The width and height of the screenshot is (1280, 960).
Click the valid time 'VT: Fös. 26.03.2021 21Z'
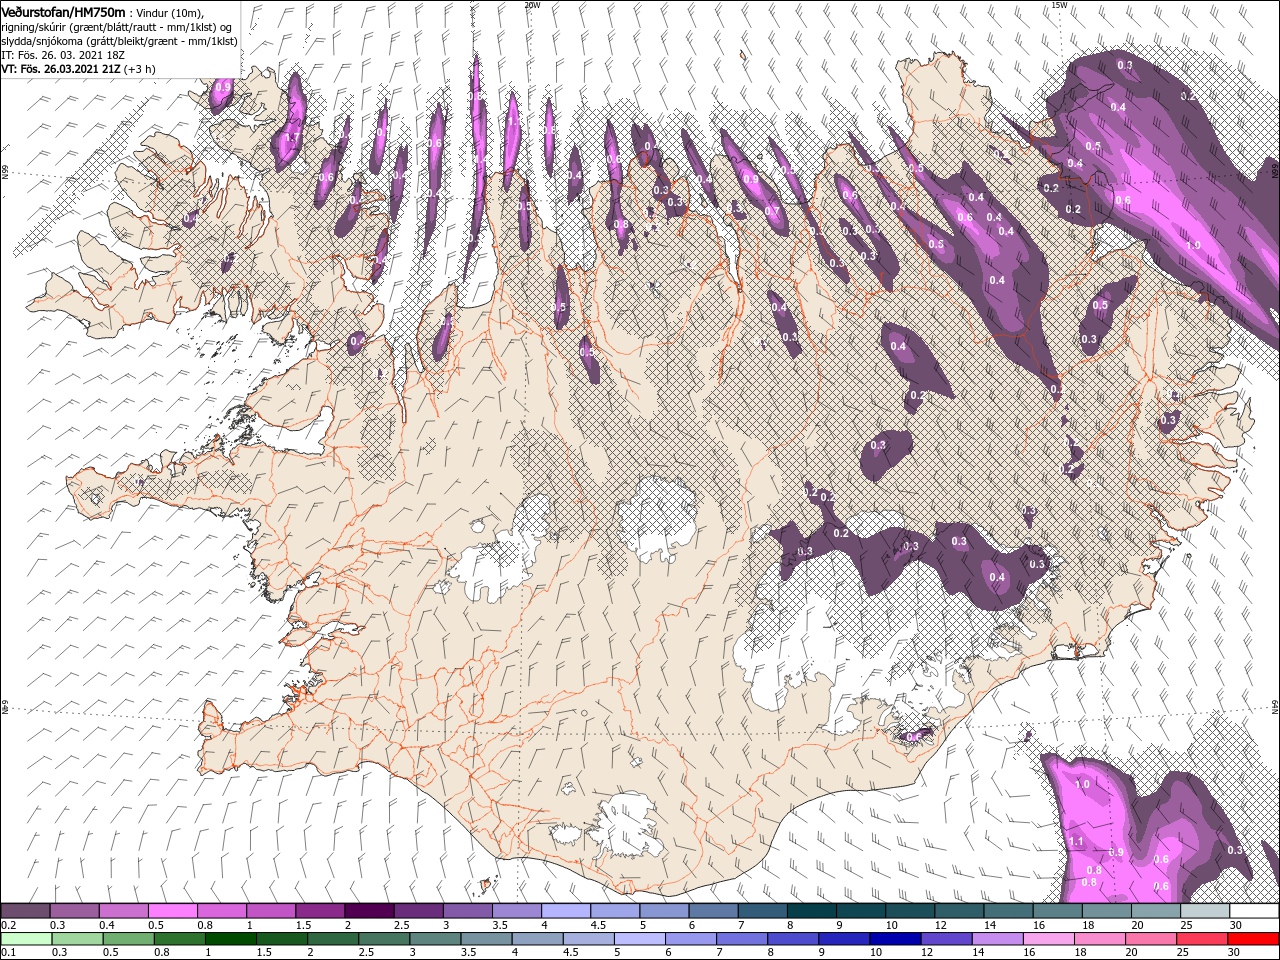tap(62, 69)
